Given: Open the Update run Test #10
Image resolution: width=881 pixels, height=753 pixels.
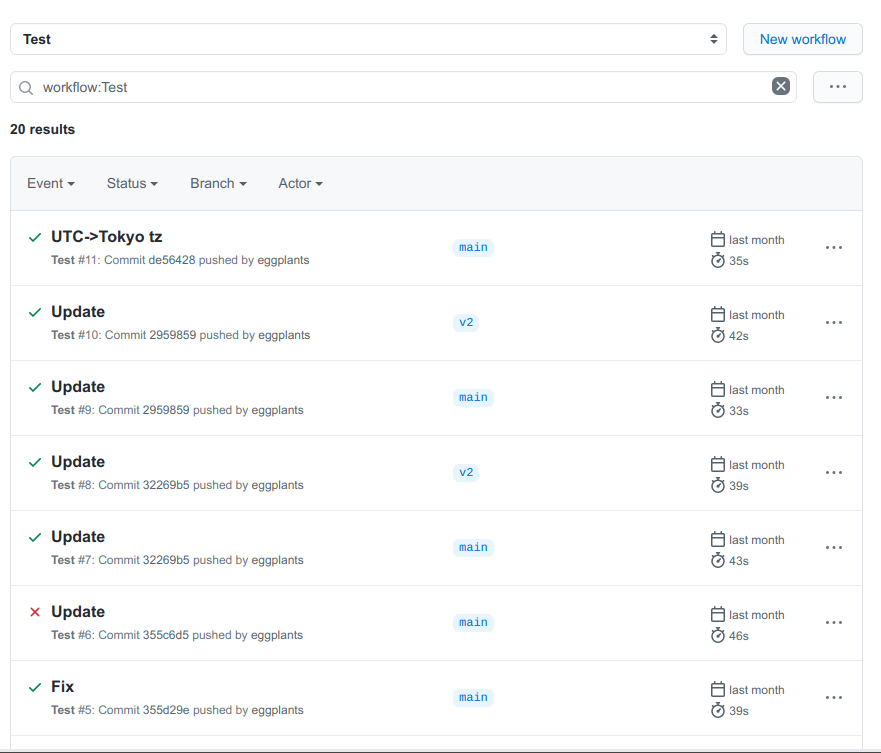Looking at the screenshot, I should 78,312.
